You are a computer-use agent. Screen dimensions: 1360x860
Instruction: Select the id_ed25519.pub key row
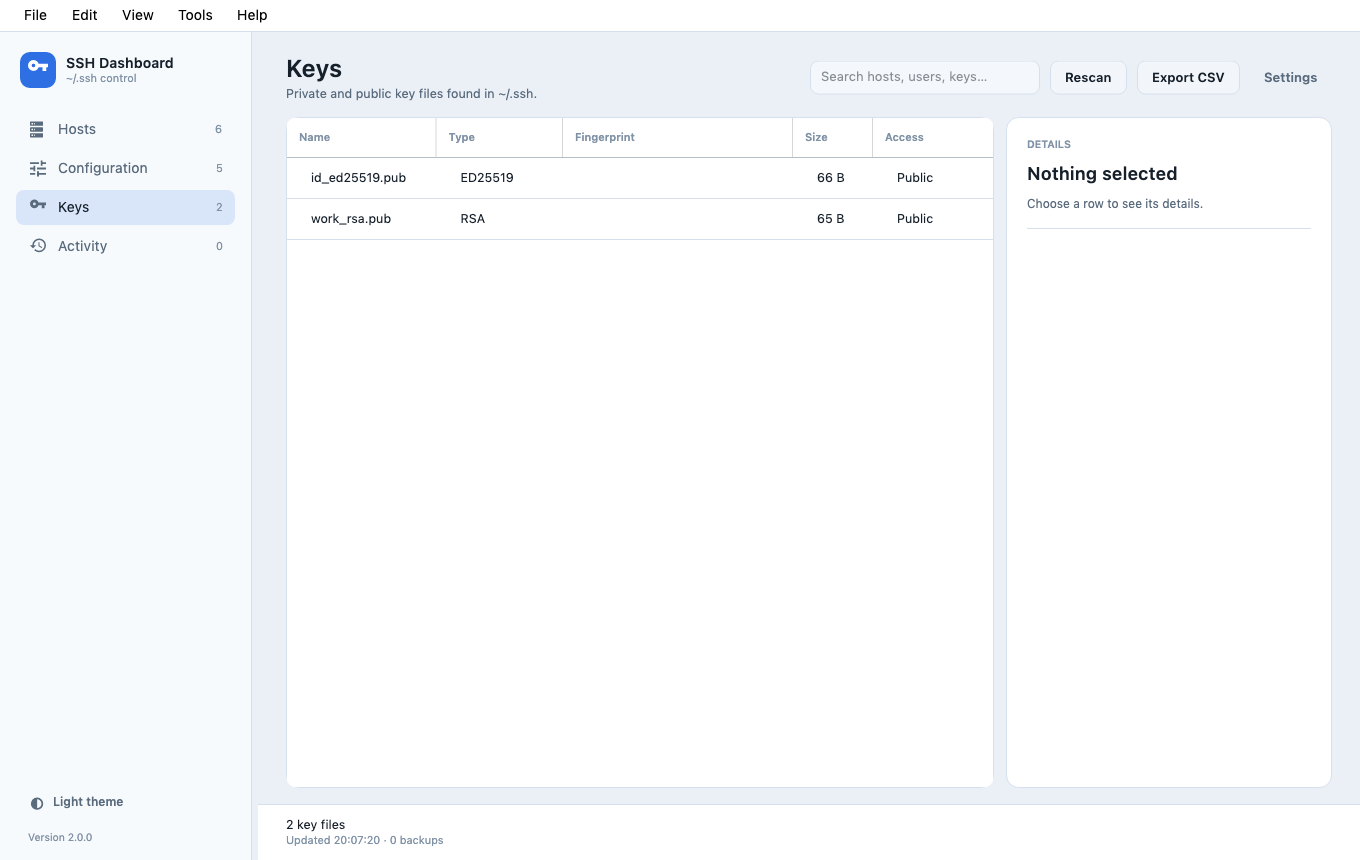point(640,178)
